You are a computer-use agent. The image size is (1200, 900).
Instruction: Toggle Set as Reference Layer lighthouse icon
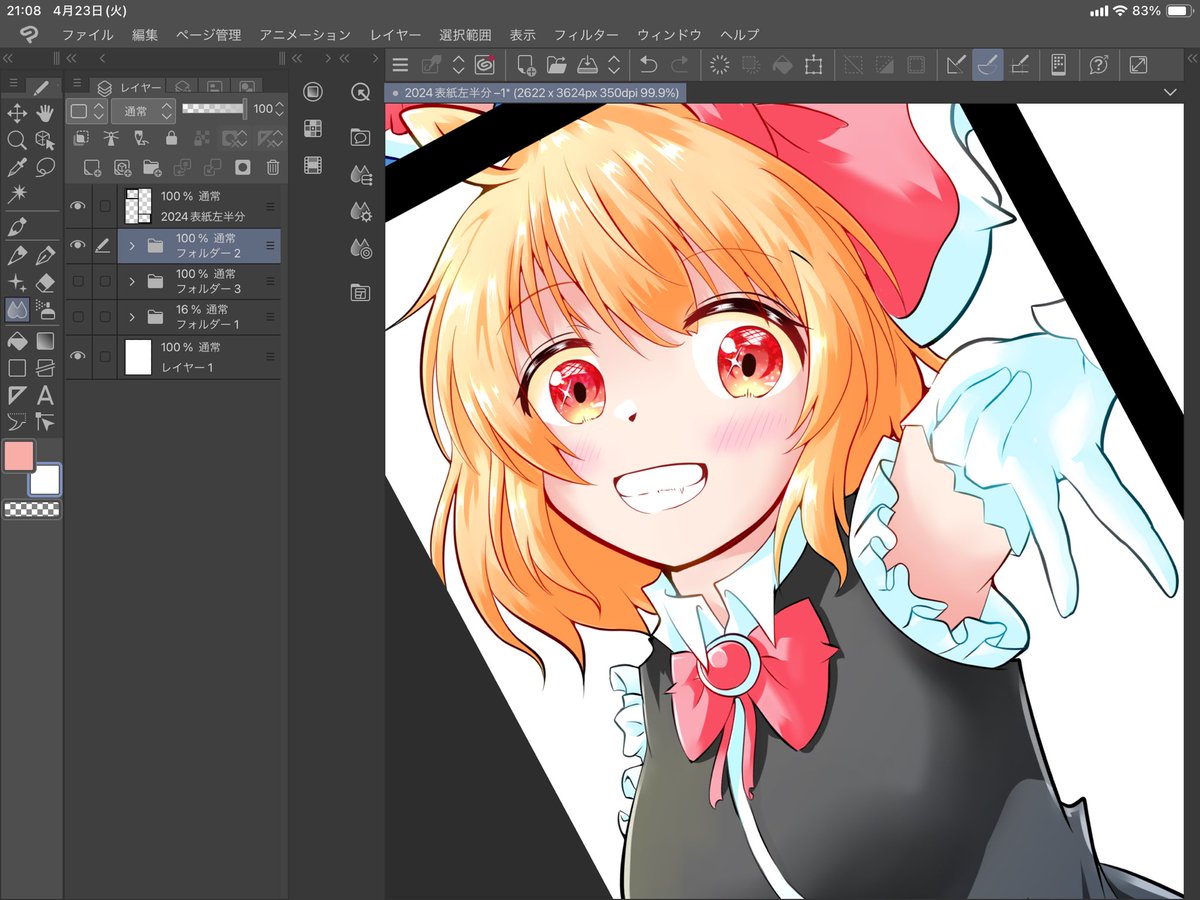tap(111, 138)
